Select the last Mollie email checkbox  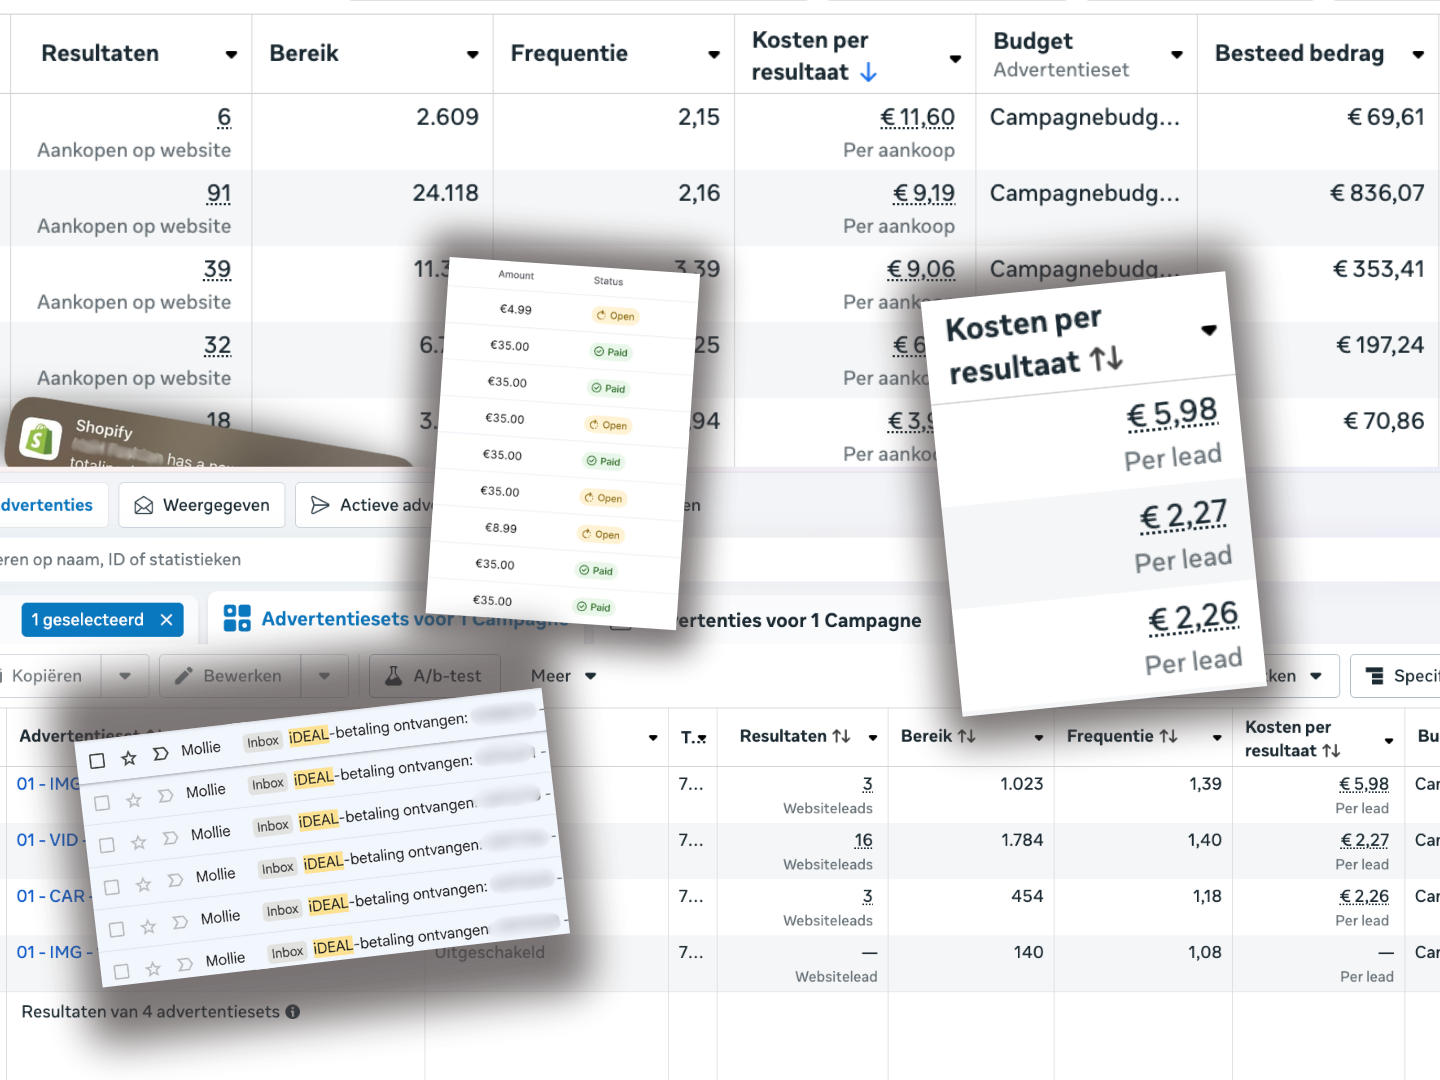[x=121, y=971]
